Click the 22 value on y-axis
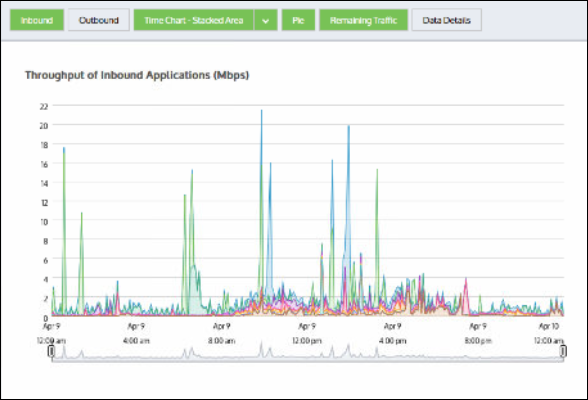Viewport: 588px width, 400px height. pos(44,106)
